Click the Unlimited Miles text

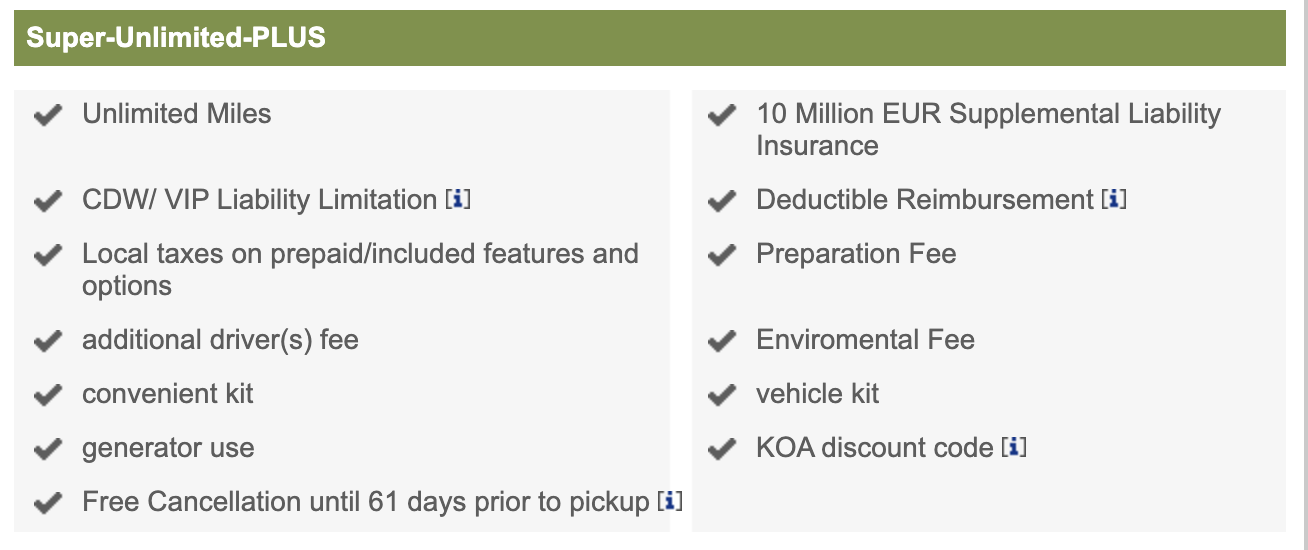click(177, 114)
